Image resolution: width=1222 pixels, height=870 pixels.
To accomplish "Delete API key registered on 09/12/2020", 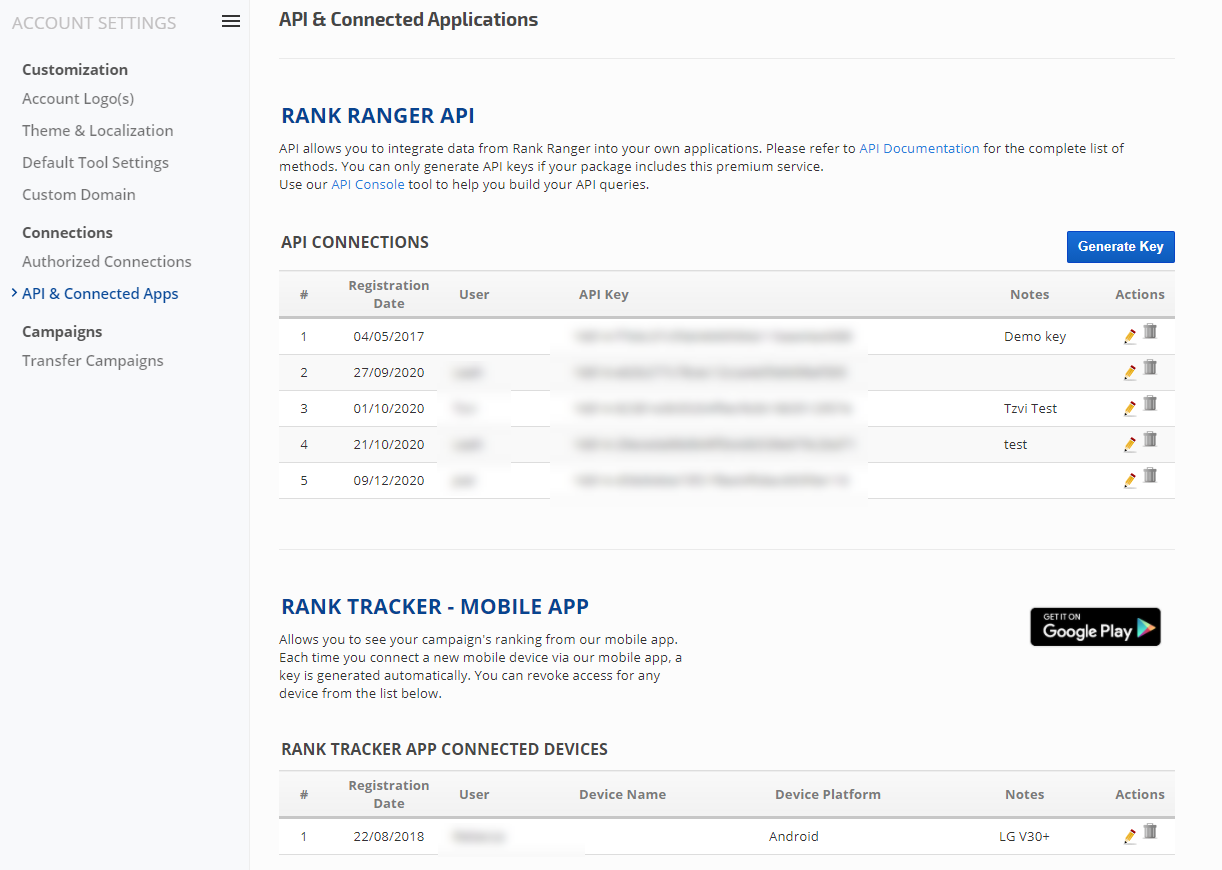I will pyautogui.click(x=1150, y=476).
